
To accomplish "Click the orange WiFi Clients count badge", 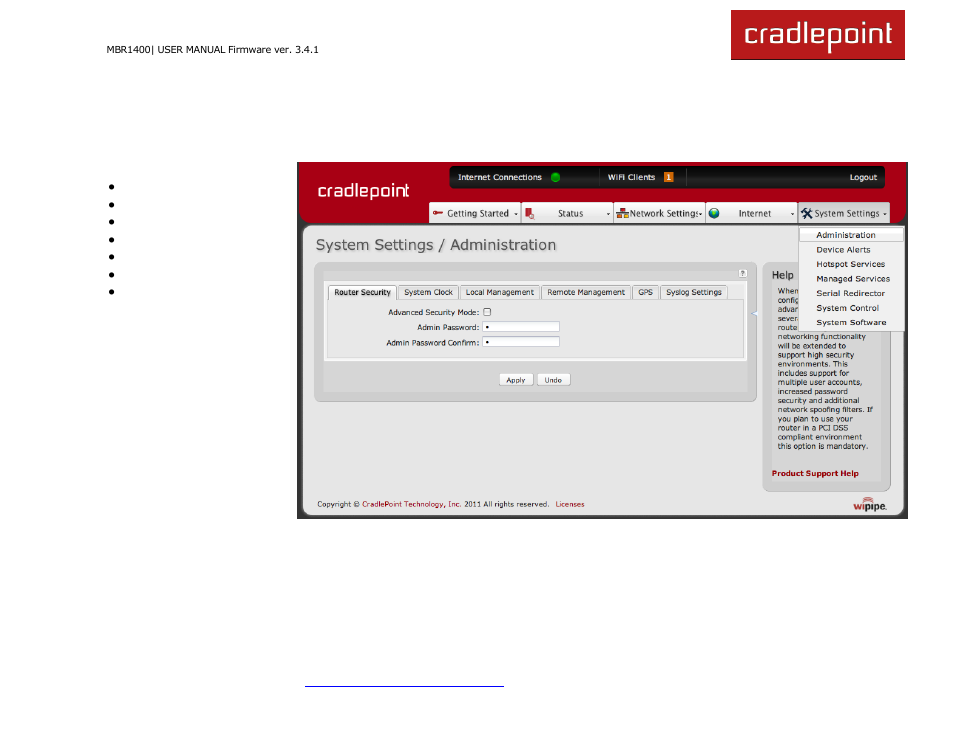I will coord(669,177).
